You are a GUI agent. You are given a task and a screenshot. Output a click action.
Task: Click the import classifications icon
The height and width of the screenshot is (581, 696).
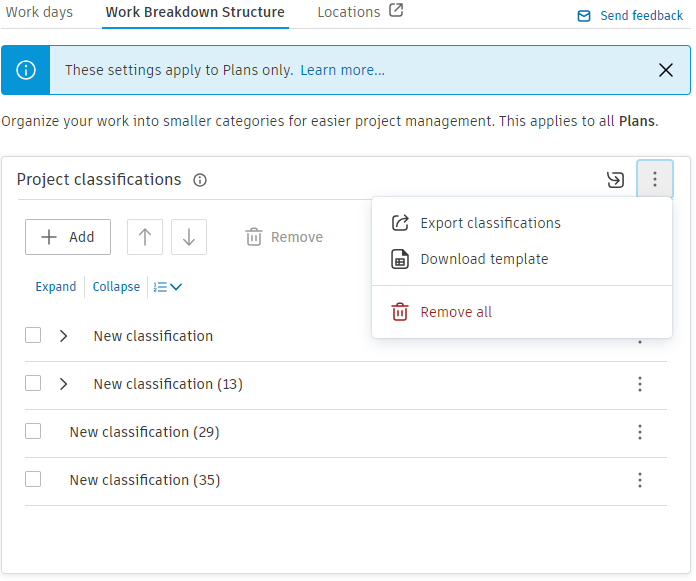pyautogui.click(x=615, y=180)
